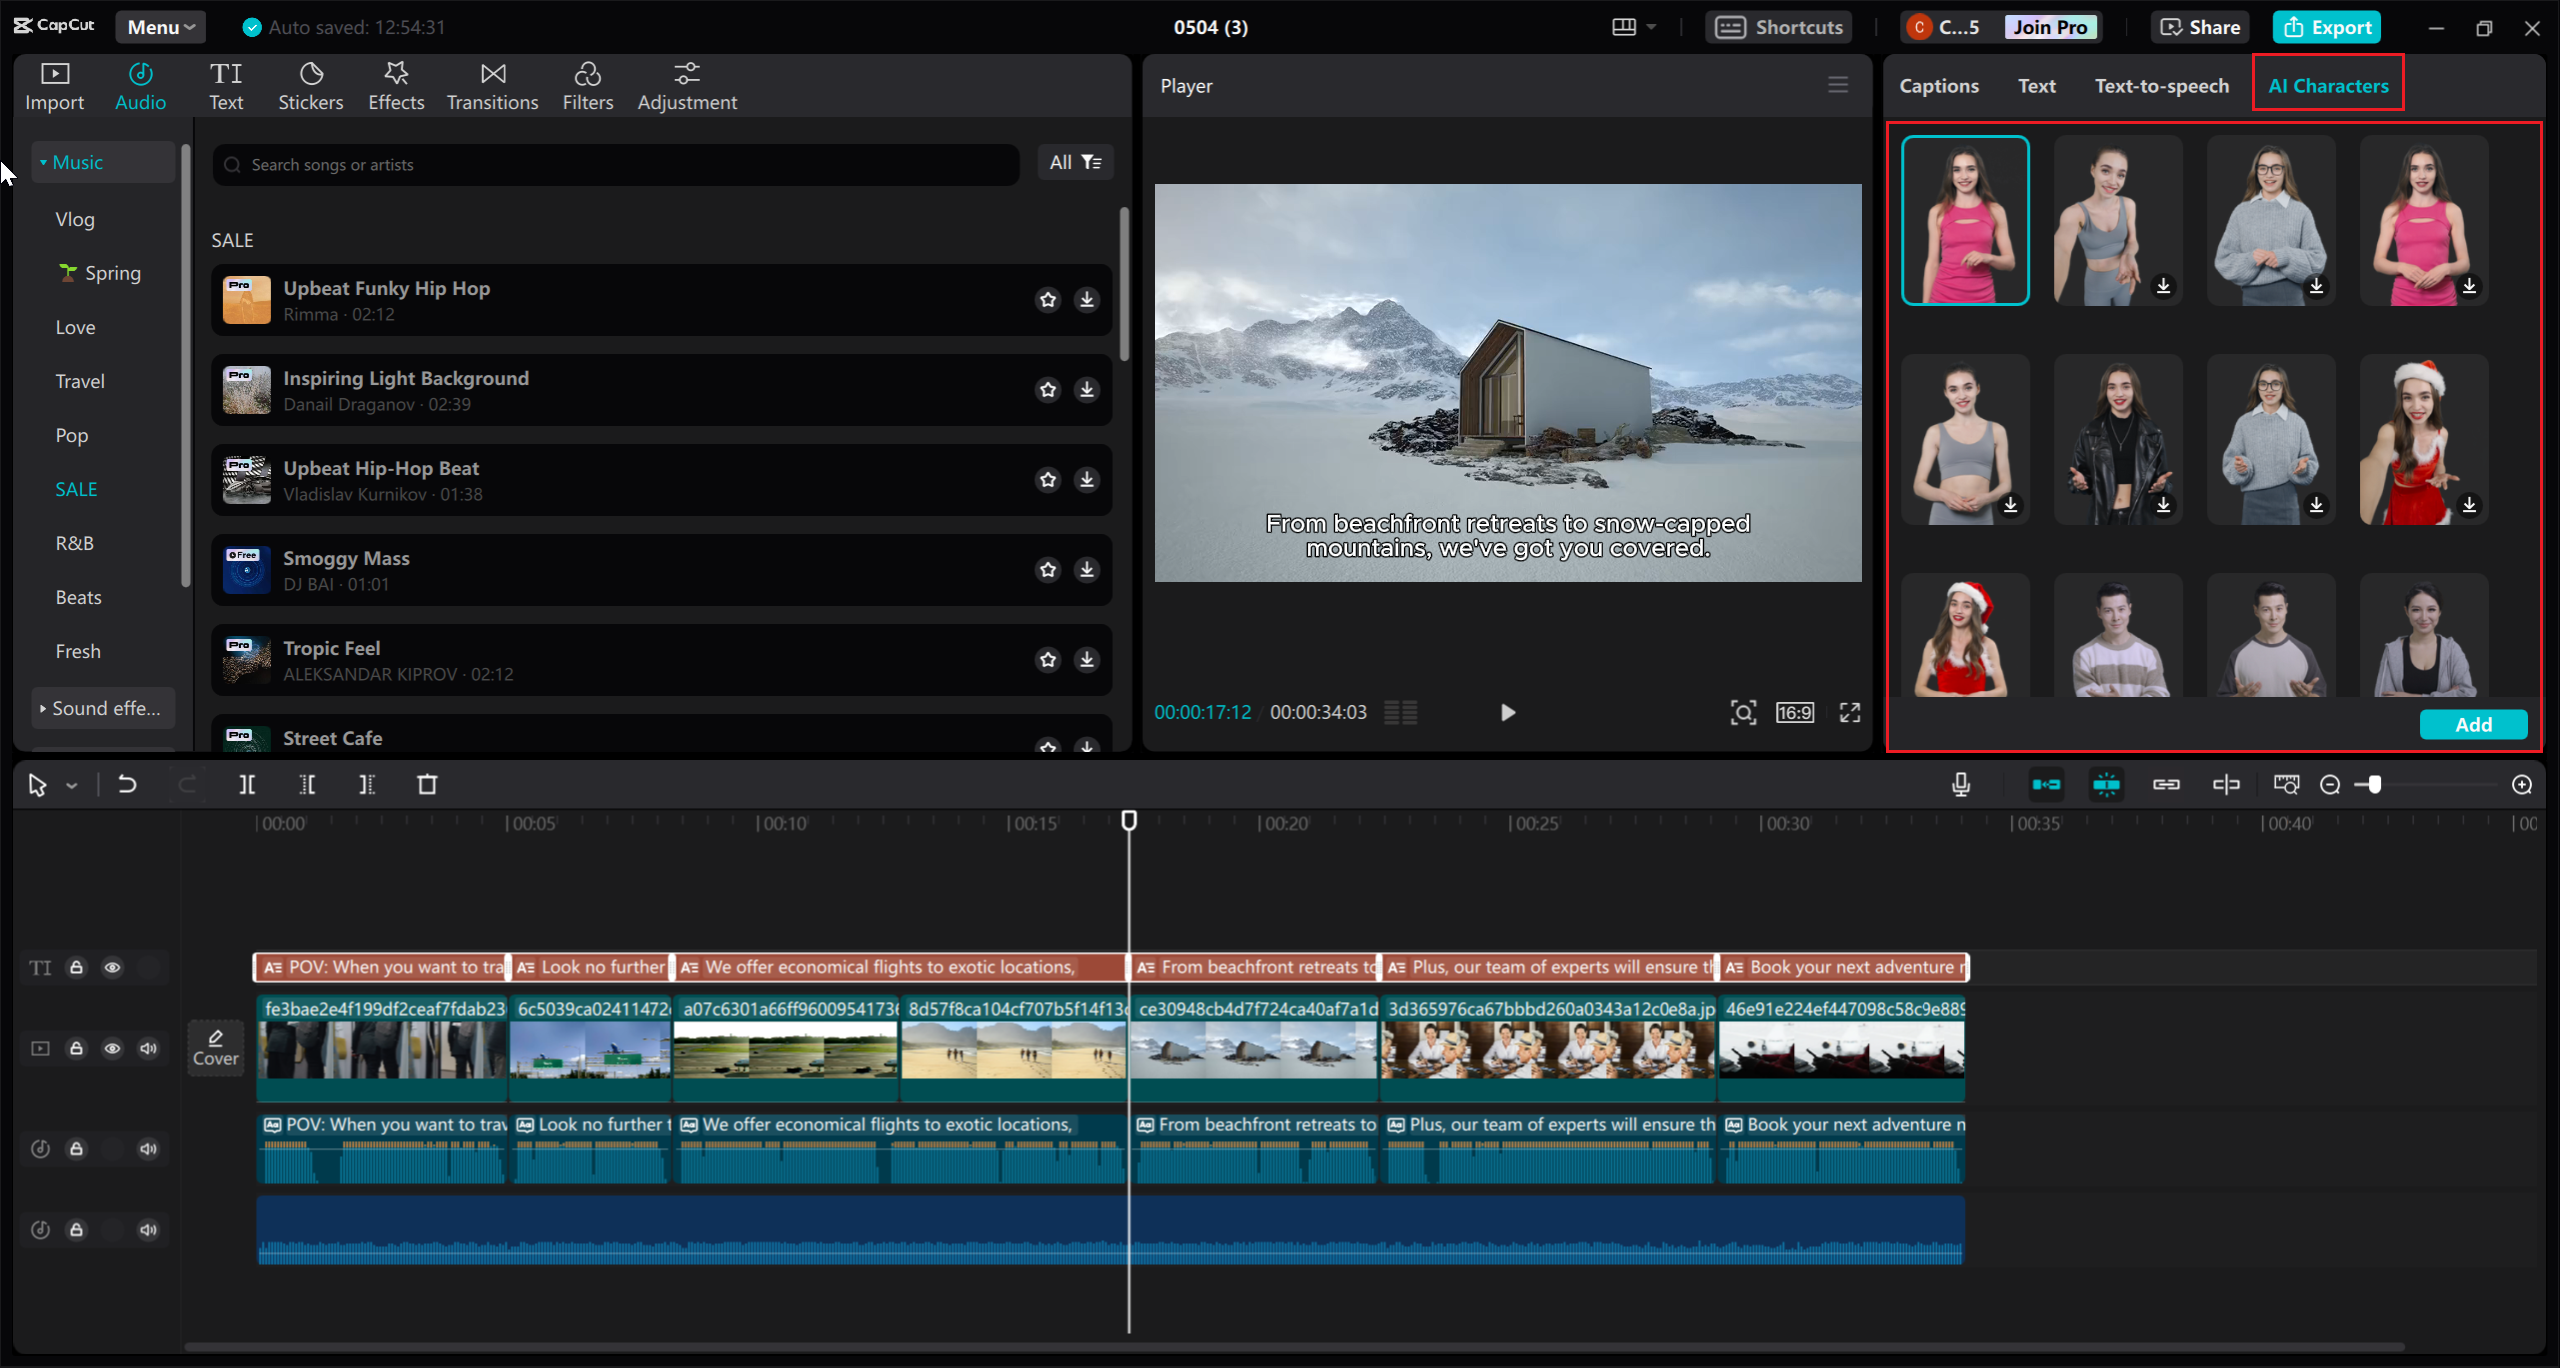Expand the Sound effects category

[103, 708]
